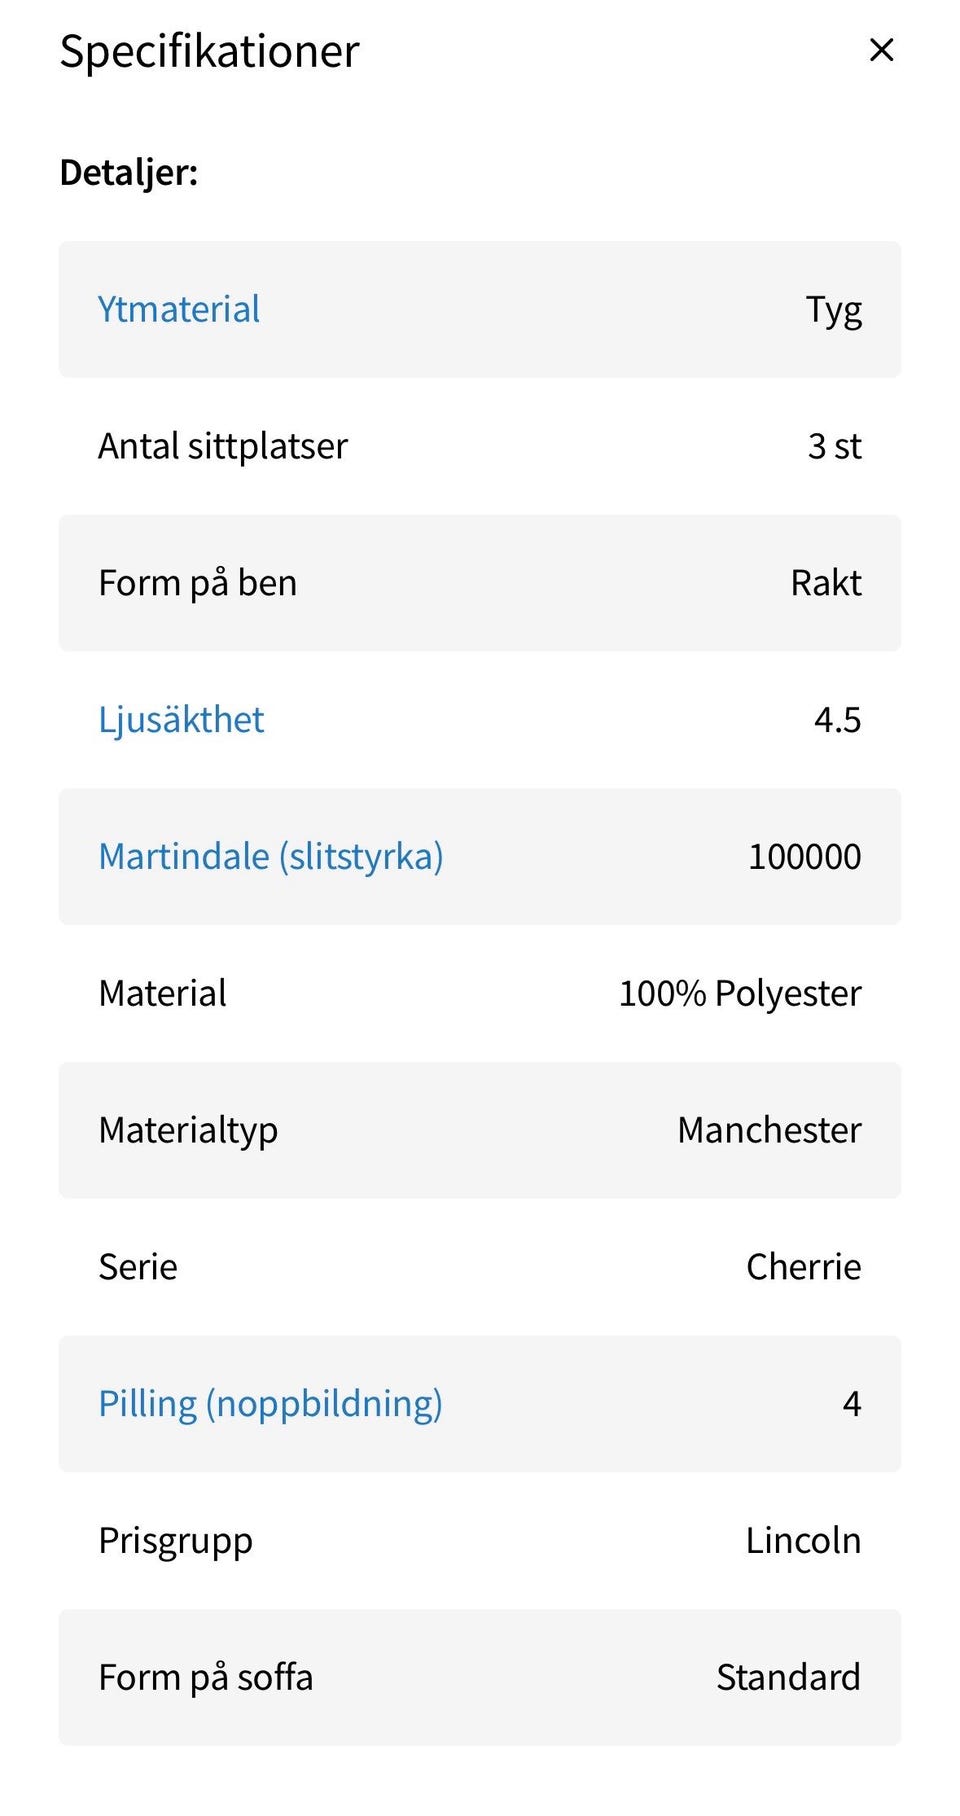Click the Materialtyp label
The height and width of the screenshot is (1816, 960).
(x=188, y=1131)
